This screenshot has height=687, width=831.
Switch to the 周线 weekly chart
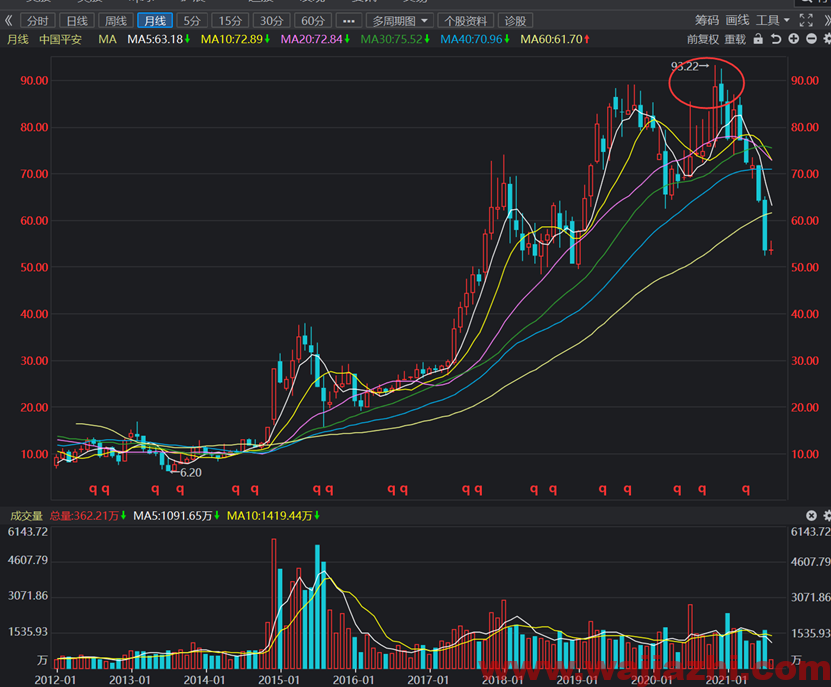coord(116,21)
